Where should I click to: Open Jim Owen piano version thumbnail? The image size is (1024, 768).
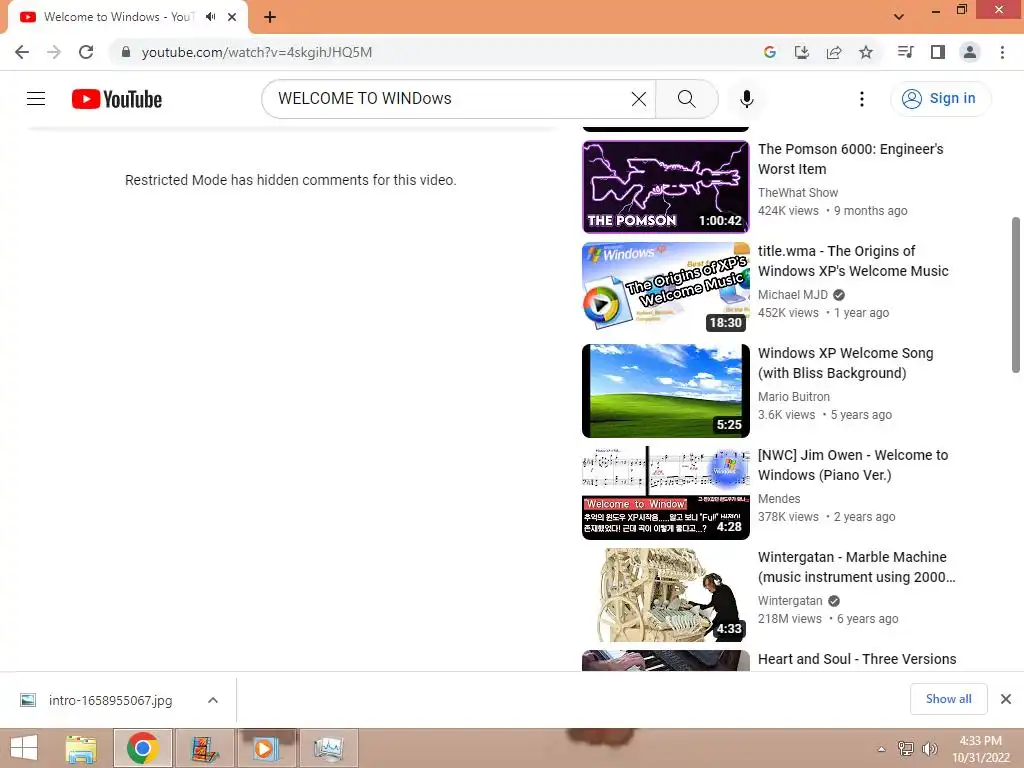coord(665,492)
